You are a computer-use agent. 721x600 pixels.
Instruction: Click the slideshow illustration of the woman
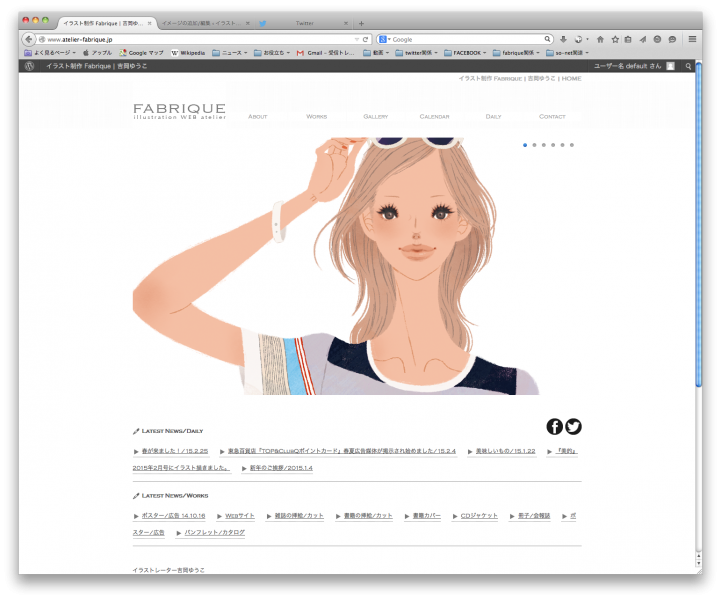click(336, 266)
